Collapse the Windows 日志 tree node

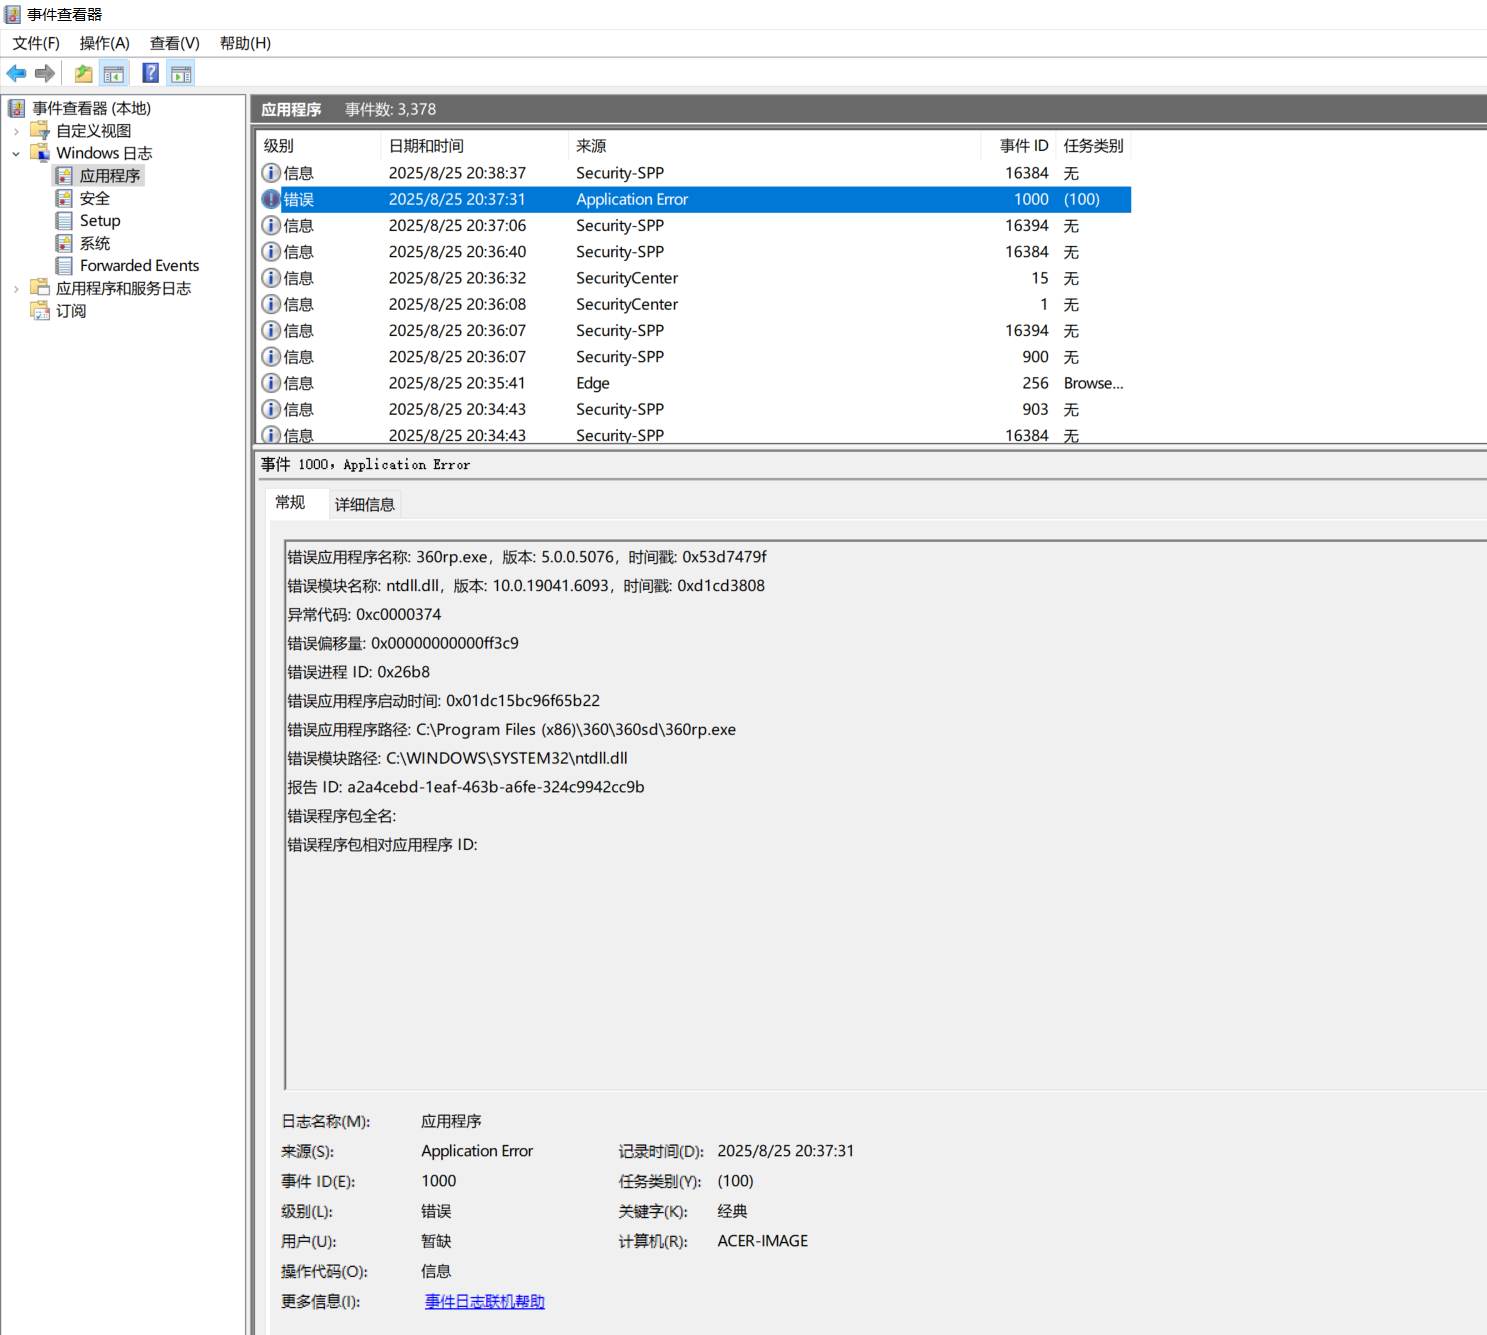coord(16,154)
